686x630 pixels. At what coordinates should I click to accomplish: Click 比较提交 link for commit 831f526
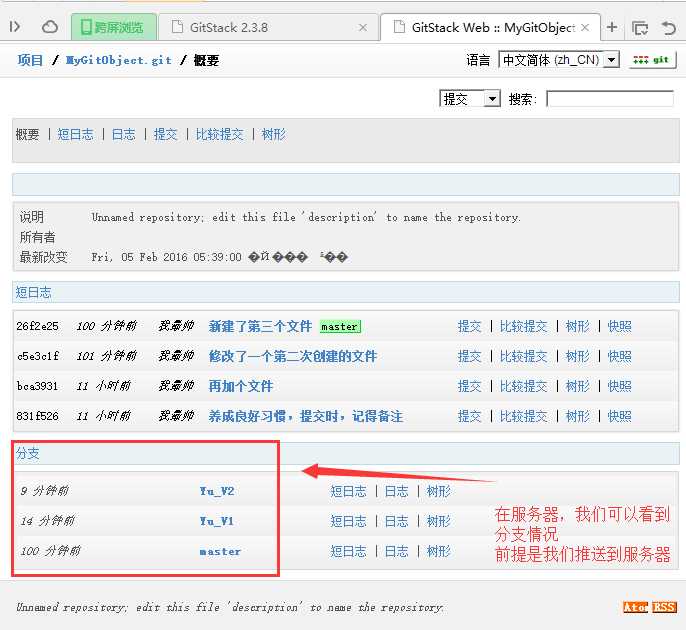(x=524, y=416)
